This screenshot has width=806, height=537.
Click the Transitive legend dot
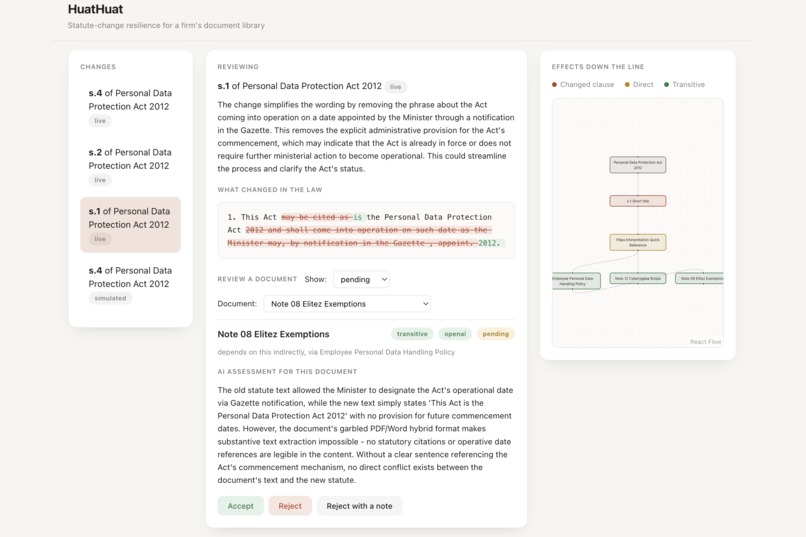(667, 85)
